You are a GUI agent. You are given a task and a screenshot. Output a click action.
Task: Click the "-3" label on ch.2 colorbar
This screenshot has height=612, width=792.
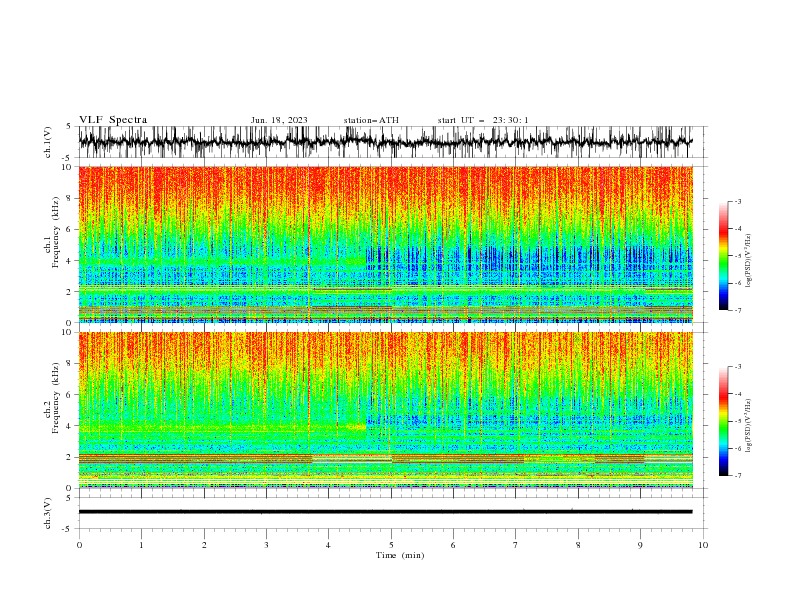coord(738,367)
